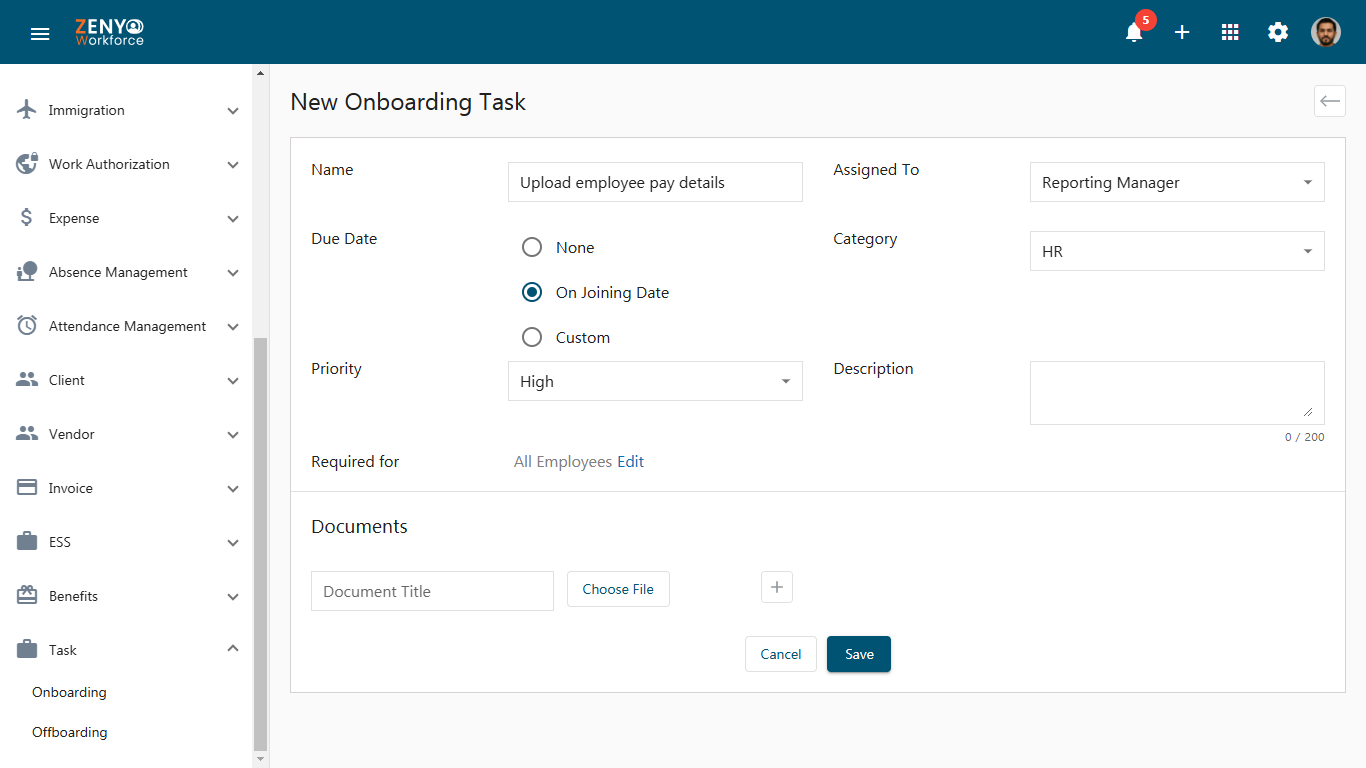The image size is (1366, 768).
Task: Click the Benefits gift icon
Action: click(27, 596)
